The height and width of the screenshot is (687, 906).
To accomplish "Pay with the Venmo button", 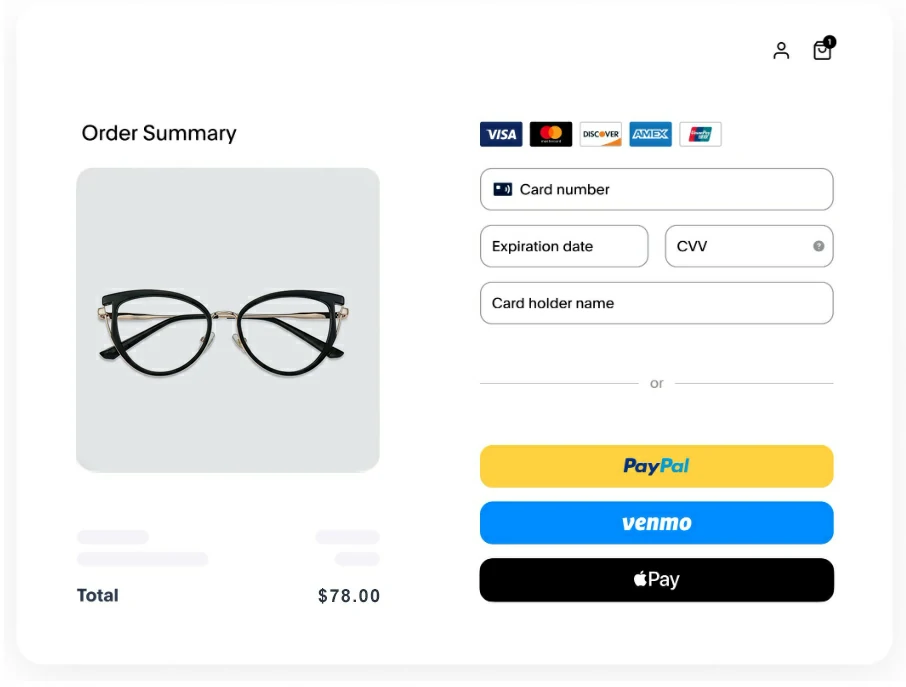I will tap(656, 523).
